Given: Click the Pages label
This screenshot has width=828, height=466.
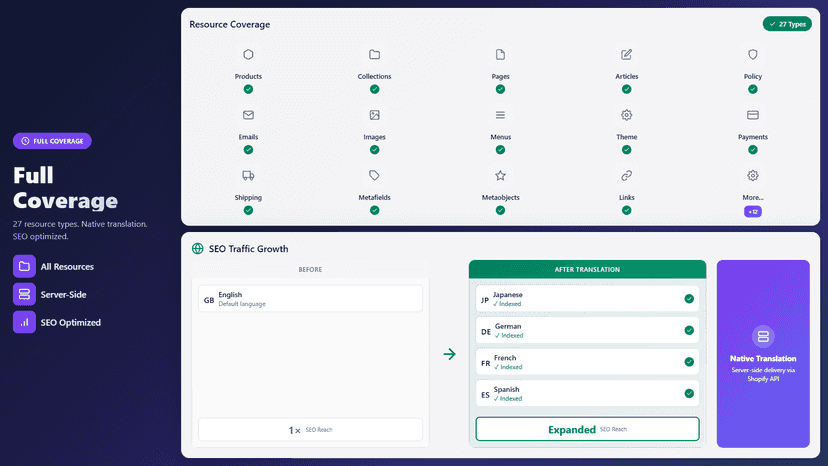Looking at the screenshot, I should [x=500, y=77].
